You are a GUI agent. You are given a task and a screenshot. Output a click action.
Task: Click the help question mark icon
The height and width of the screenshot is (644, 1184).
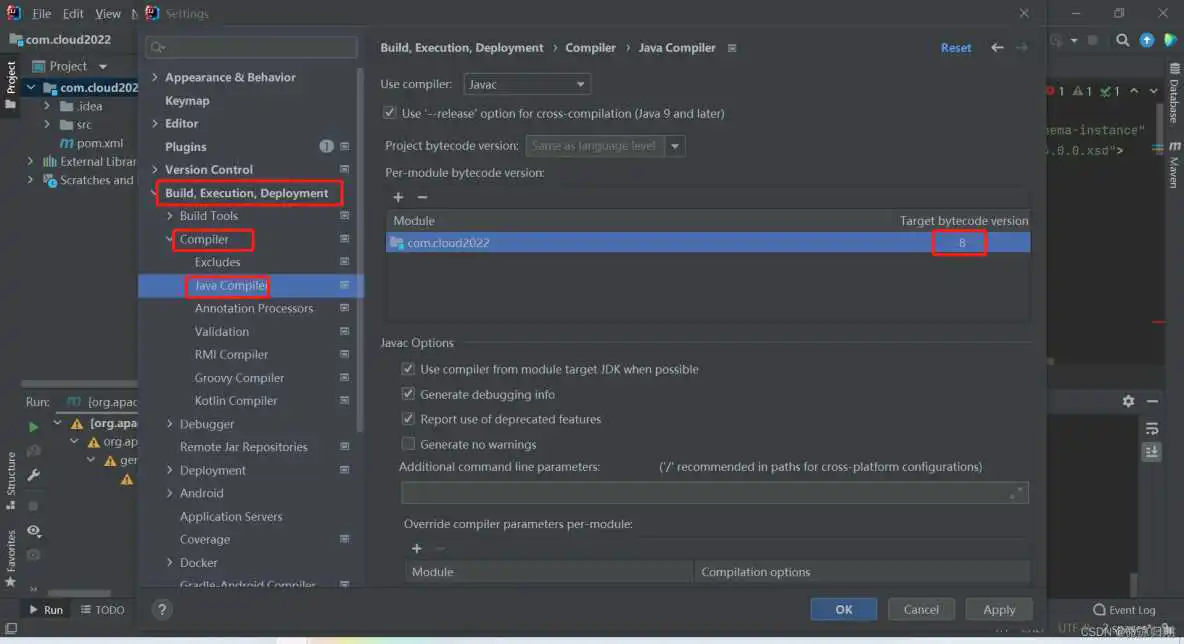(x=162, y=609)
